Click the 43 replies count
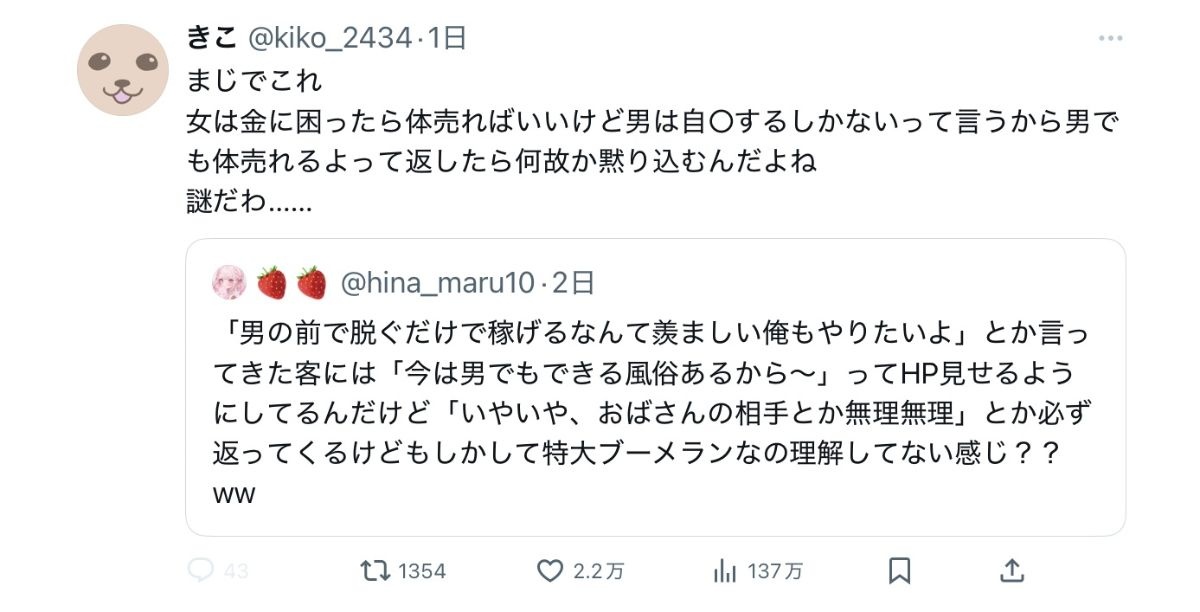The width and height of the screenshot is (1200, 612). [x=236, y=572]
